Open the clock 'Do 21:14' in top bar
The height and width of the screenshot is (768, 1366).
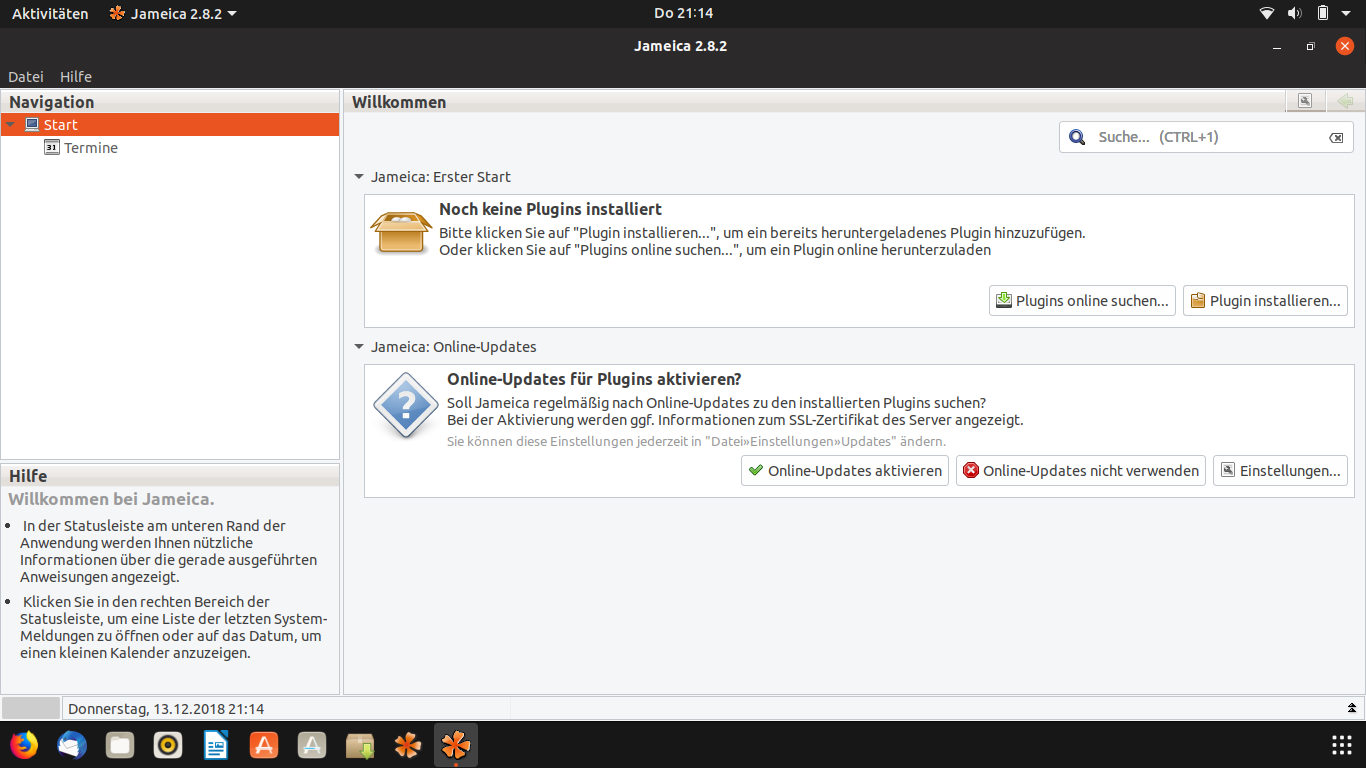[683, 13]
